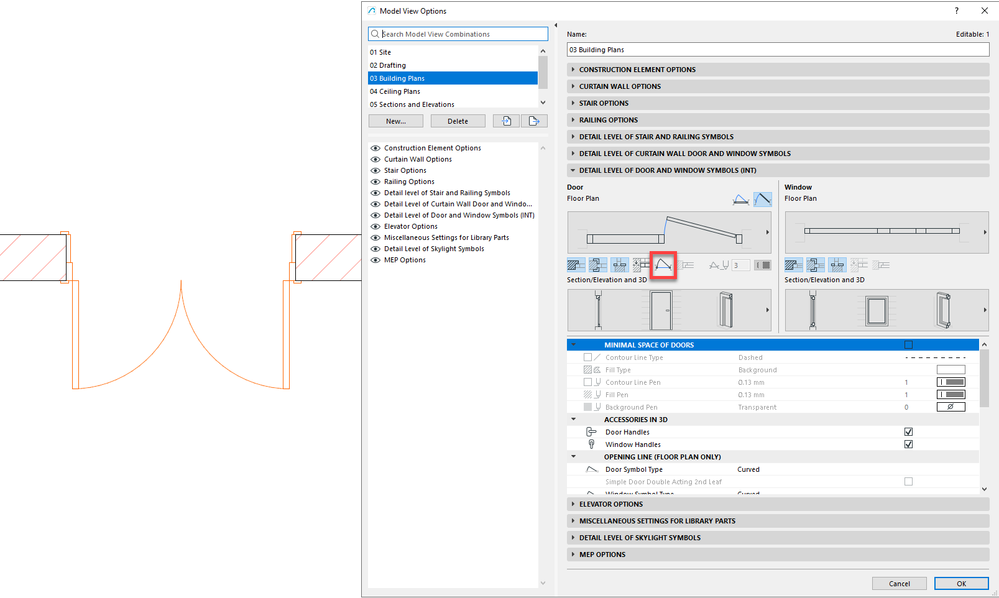This screenshot has width=999, height=598.
Task: Open door Section/Elevation detail popup arrow
Action: click(x=767, y=310)
